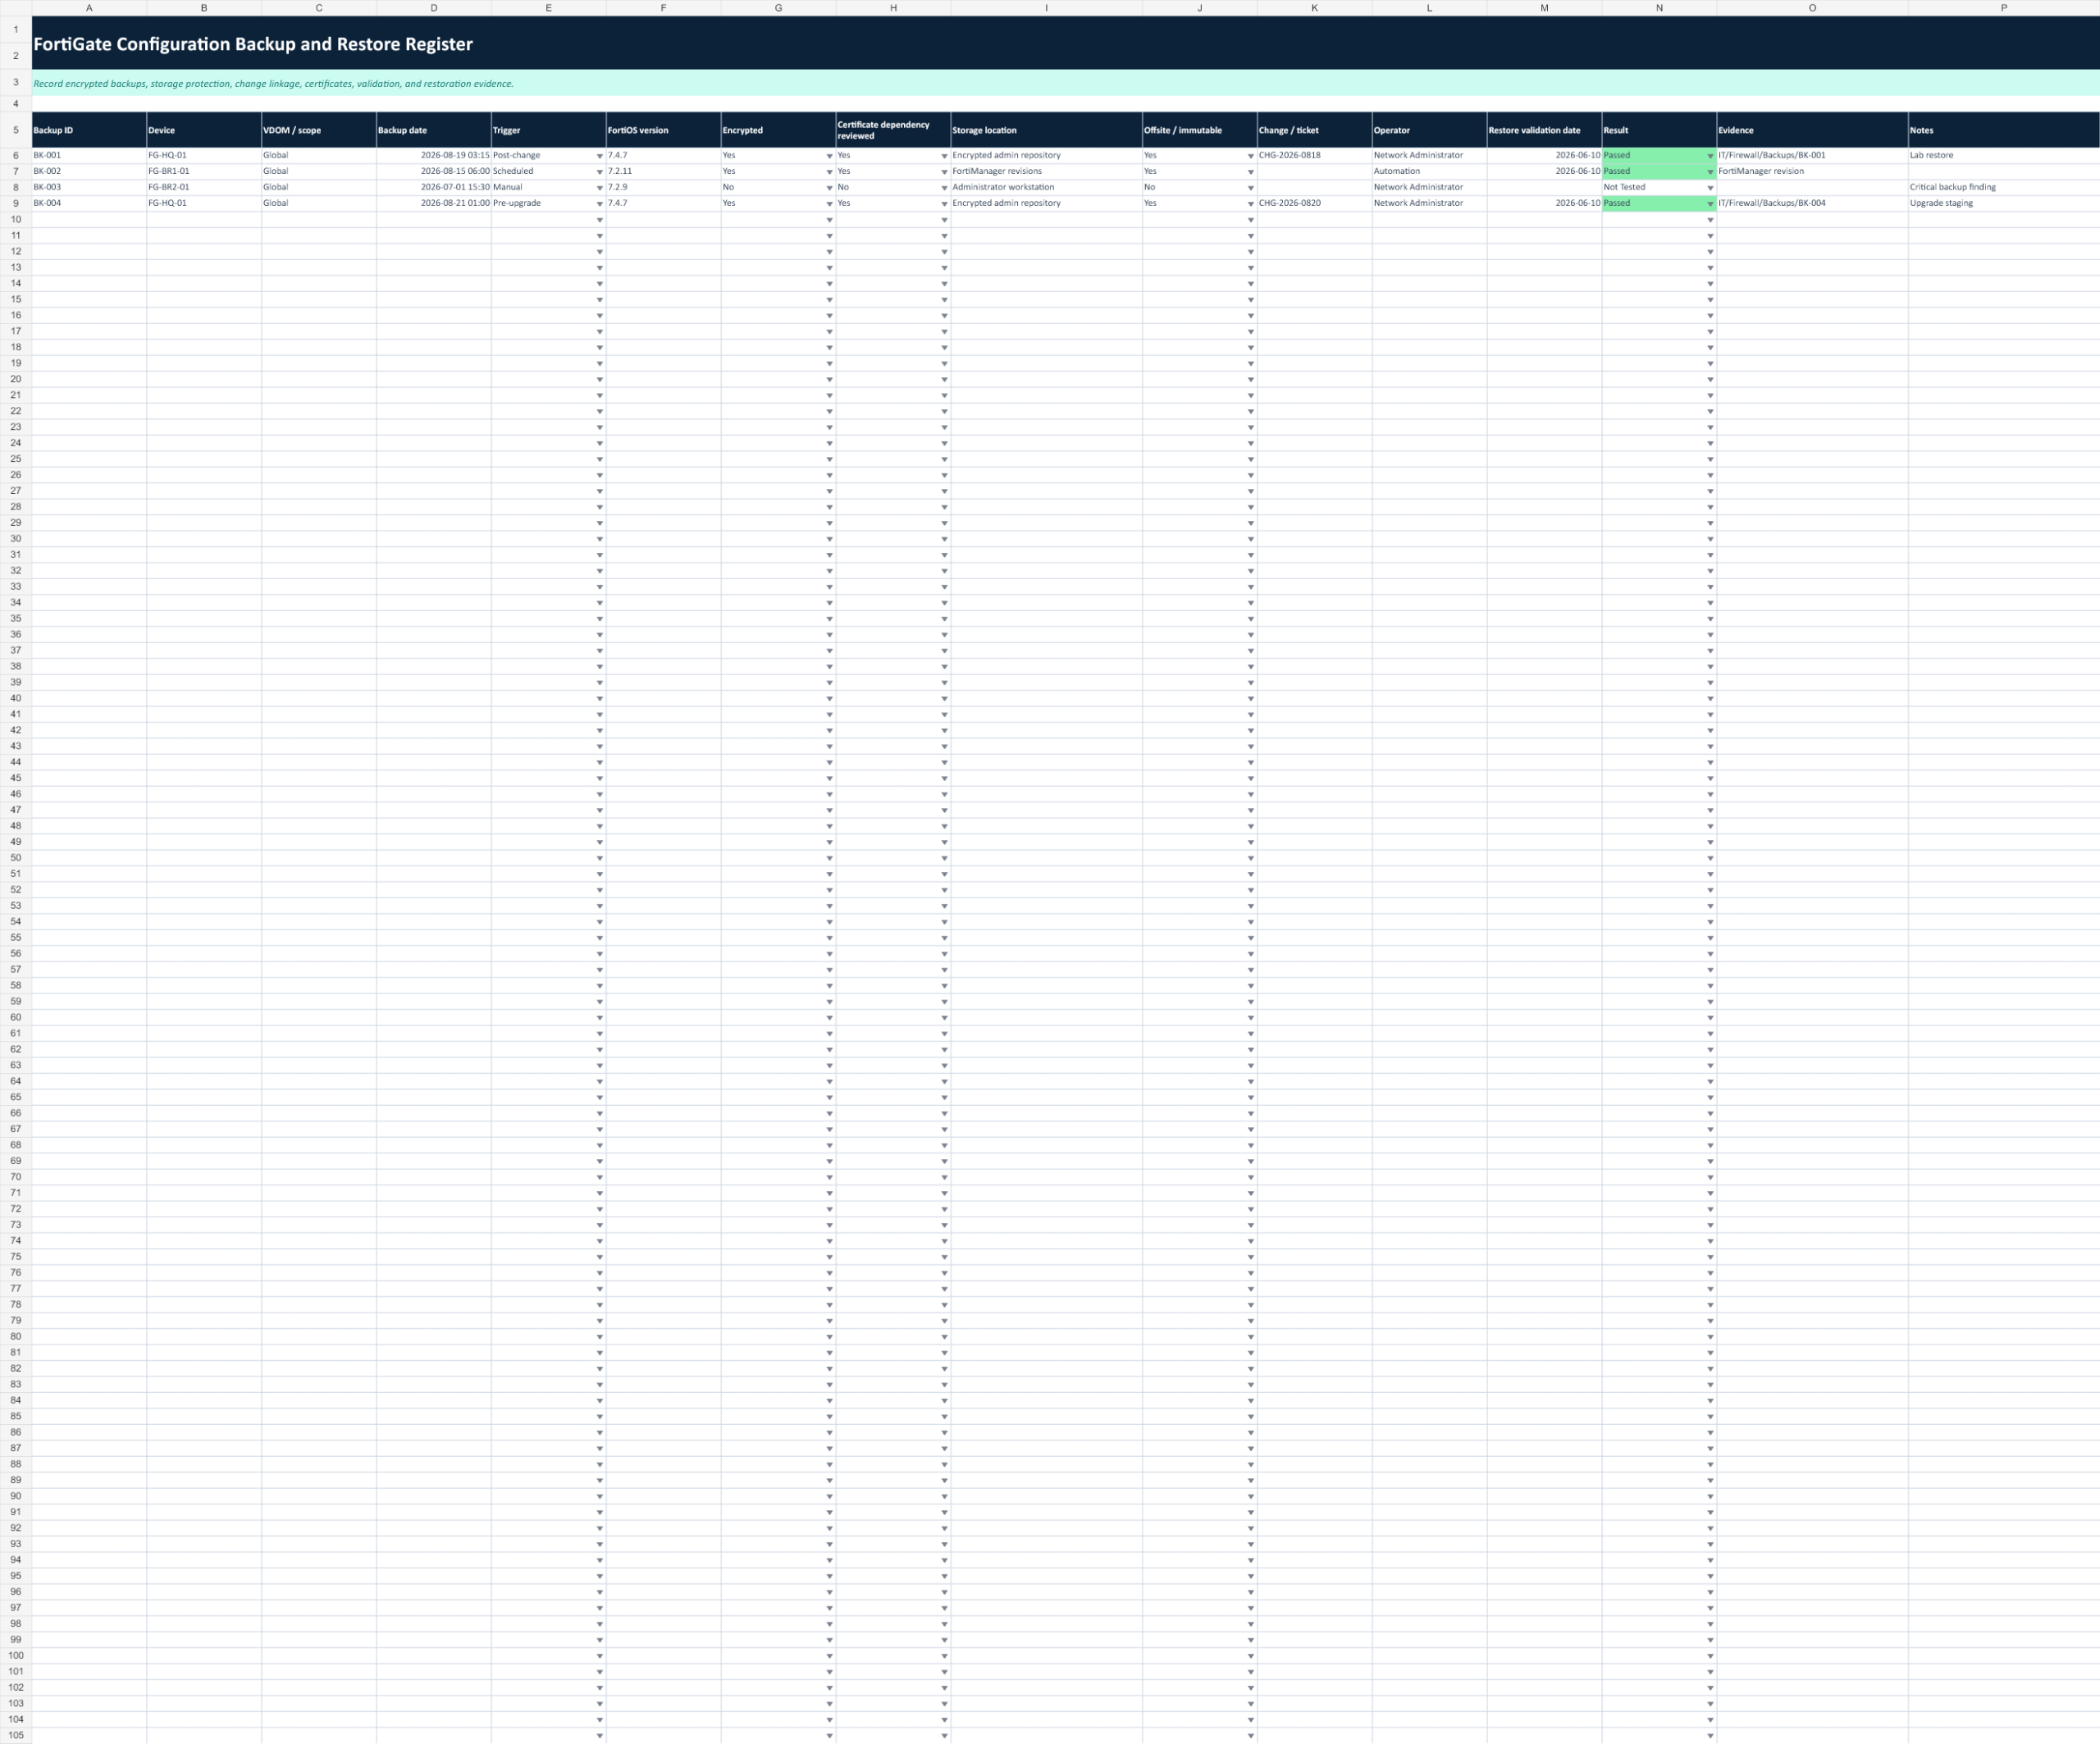Select FortiOS version cell 7.2.9
This screenshot has width=2100, height=1744.
pyautogui.click(x=663, y=188)
